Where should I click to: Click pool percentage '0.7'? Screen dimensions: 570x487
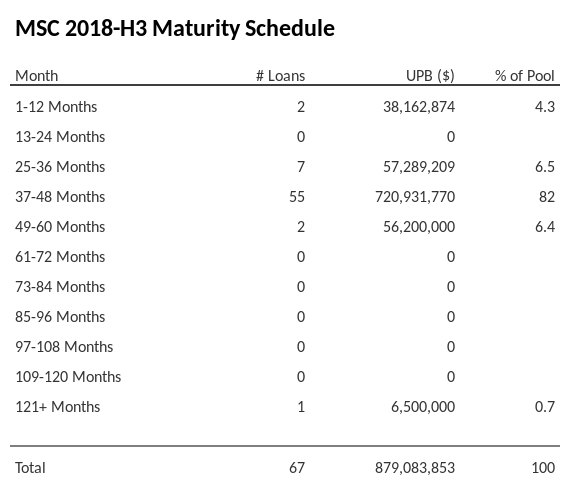[545, 407]
